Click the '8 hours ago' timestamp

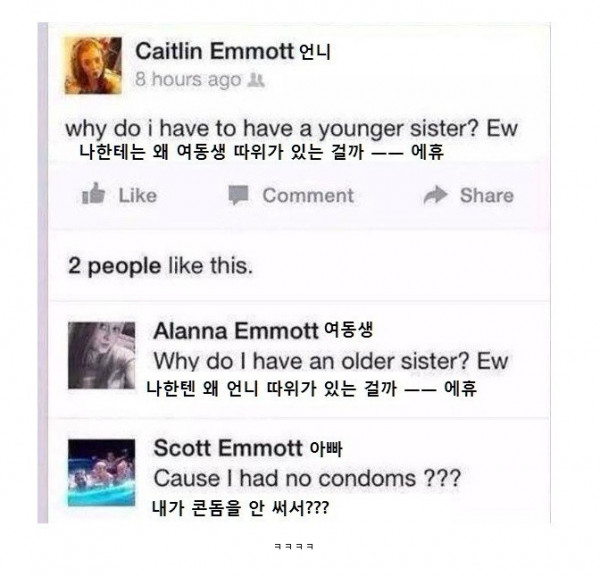tap(188, 80)
